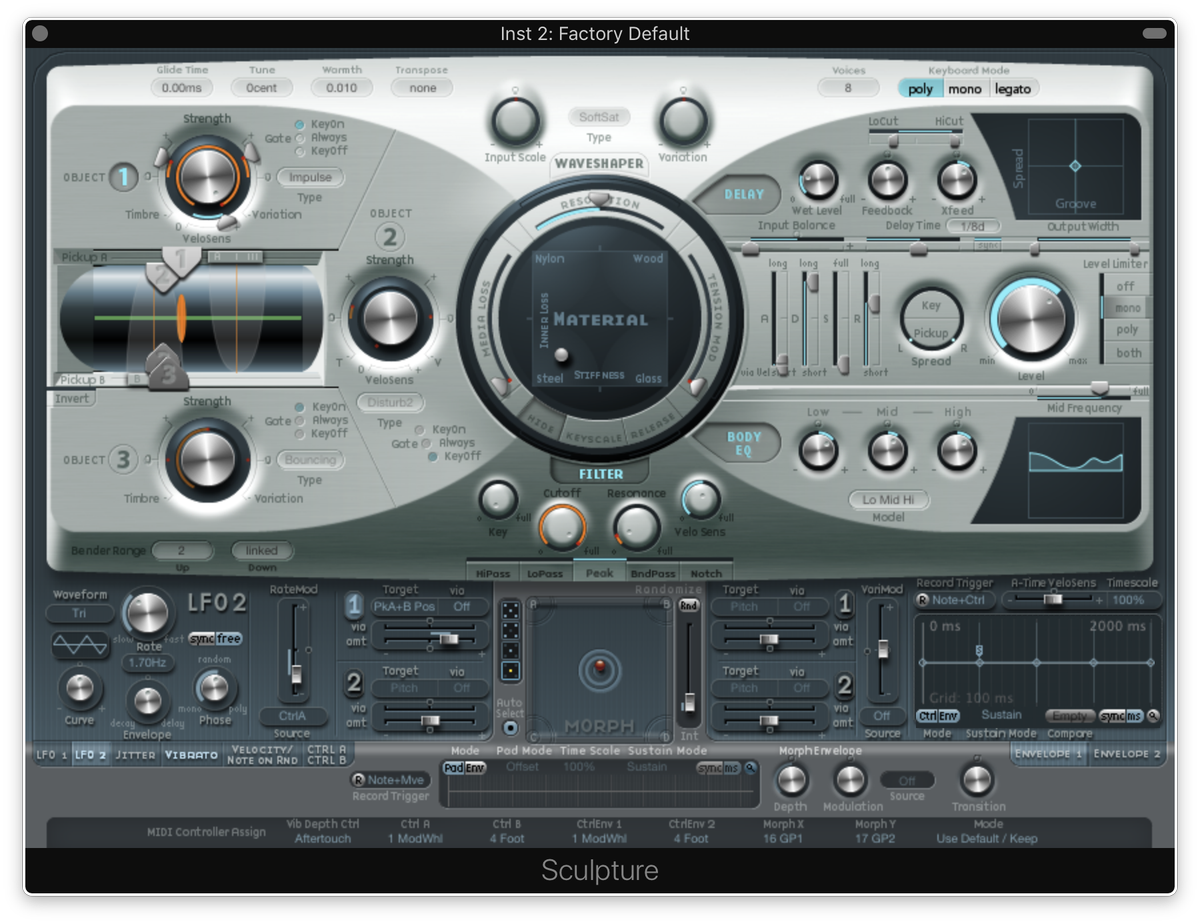Toggle the Object 3 on/off button
Viewport: 1200px width, 924px height.
tap(124, 459)
